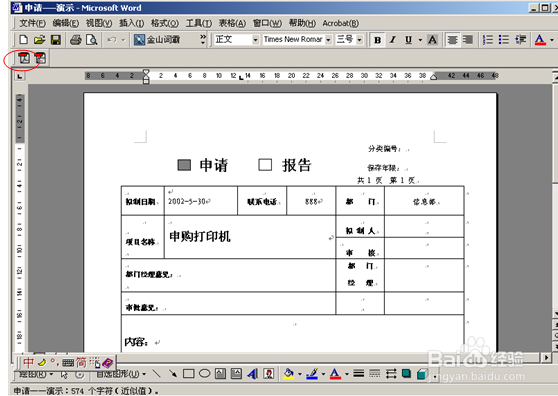
Task: Expand the fill color arrow
Action: pos(299,374)
